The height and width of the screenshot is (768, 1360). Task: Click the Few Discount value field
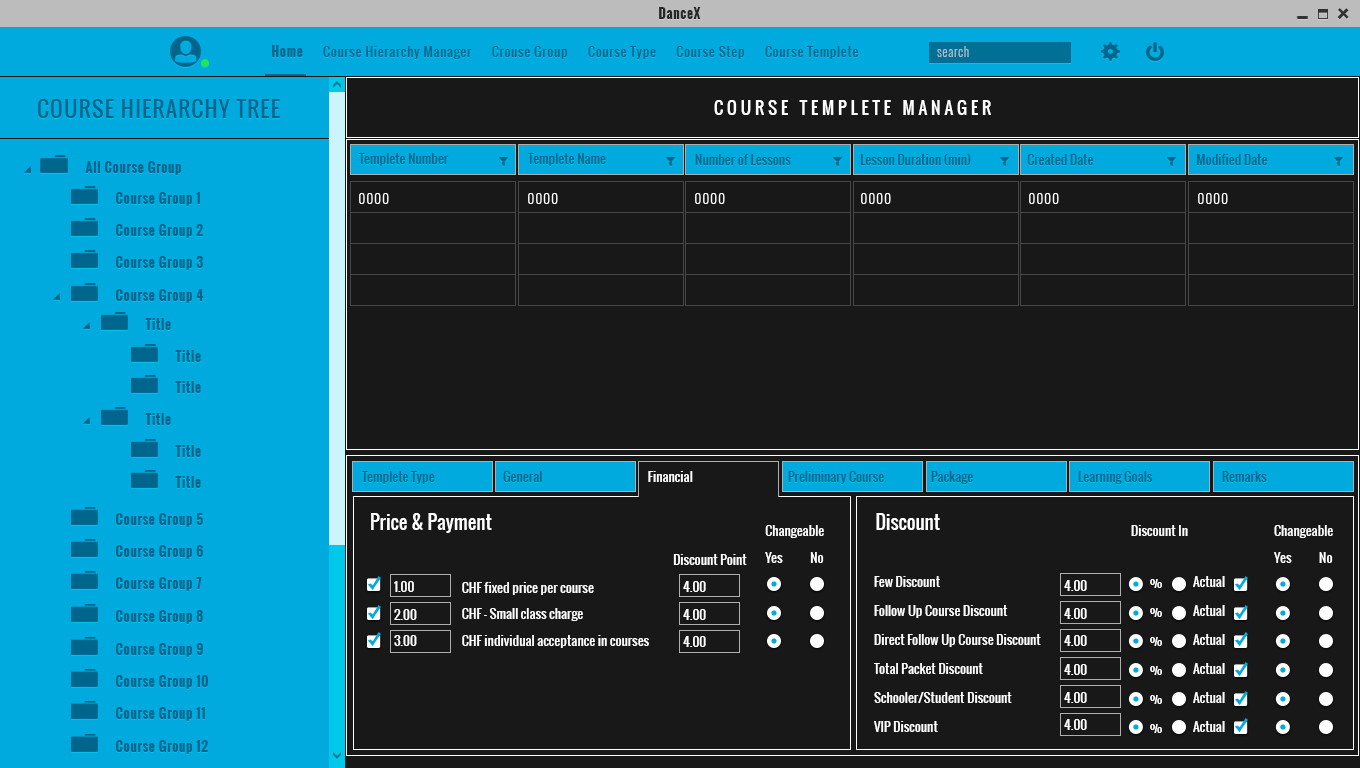coord(1090,585)
